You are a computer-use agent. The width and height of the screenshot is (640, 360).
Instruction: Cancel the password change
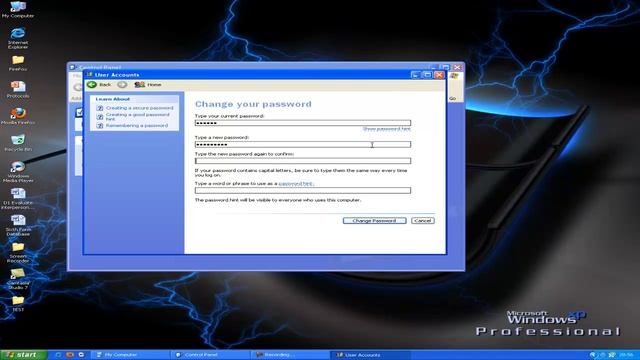point(422,220)
